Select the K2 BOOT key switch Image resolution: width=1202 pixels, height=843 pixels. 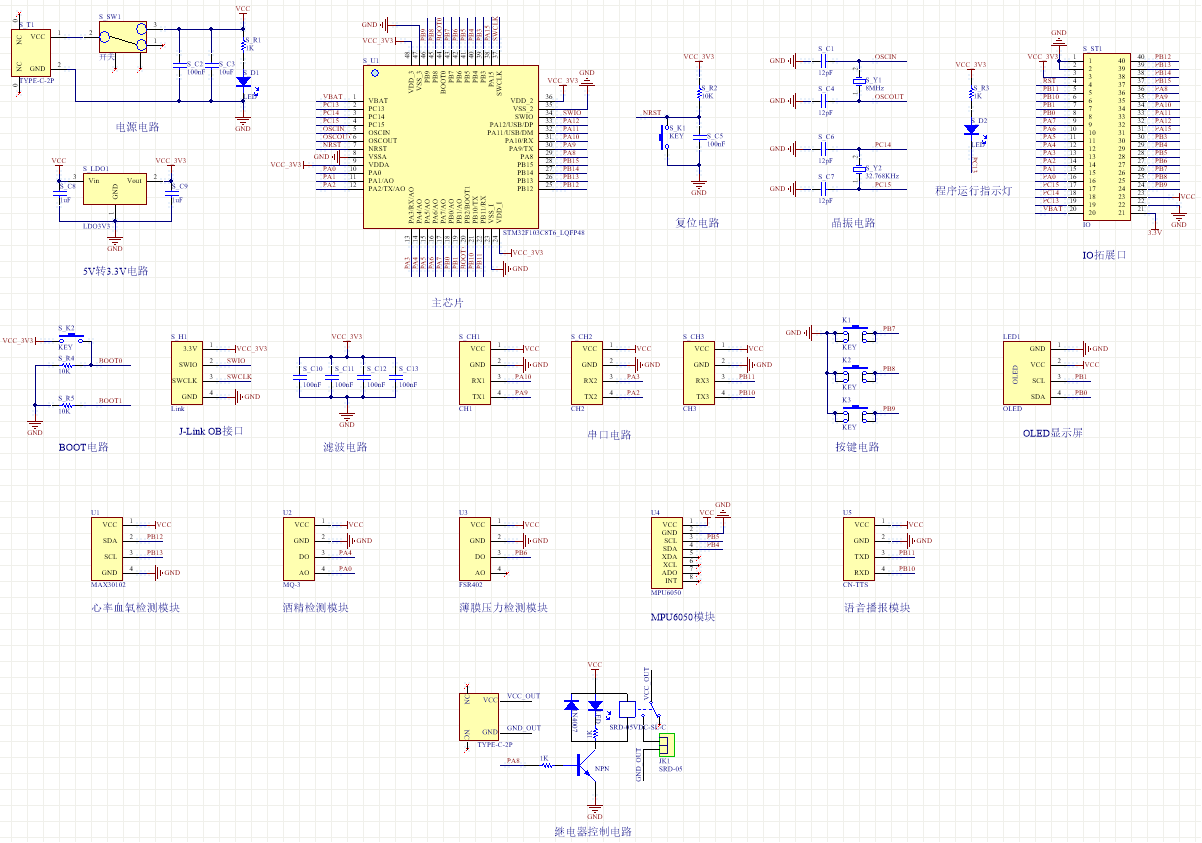point(71,340)
